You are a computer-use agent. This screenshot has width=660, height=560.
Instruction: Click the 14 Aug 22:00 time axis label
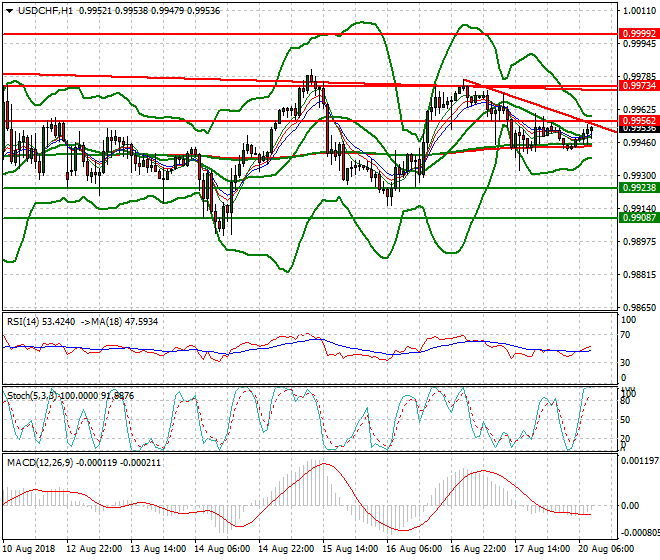click(286, 549)
